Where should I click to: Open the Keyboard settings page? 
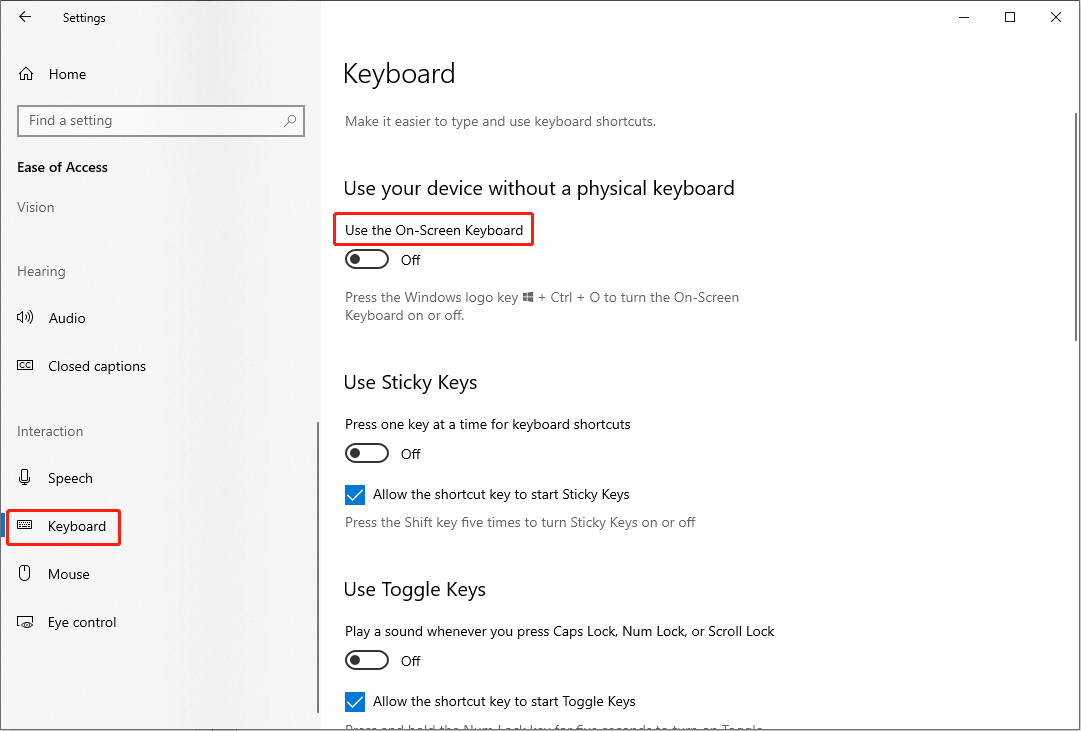pos(76,526)
